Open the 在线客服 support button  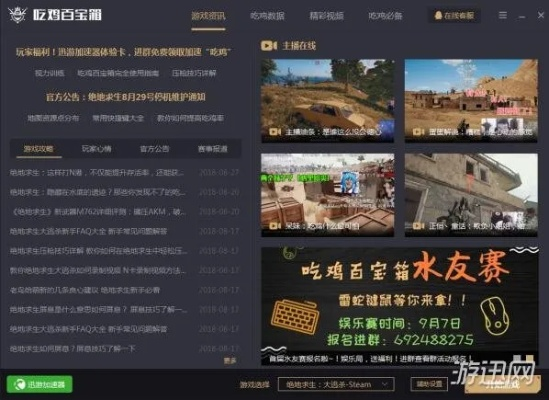point(454,15)
